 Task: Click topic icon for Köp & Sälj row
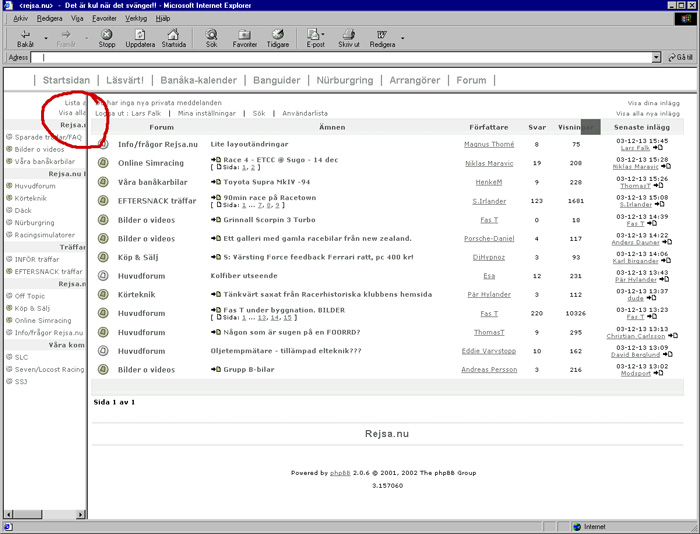pyautogui.click(x=103, y=257)
